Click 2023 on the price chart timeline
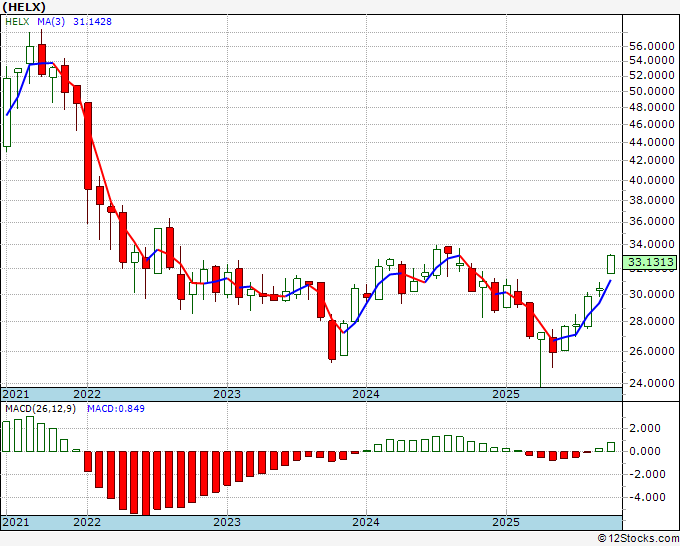This screenshot has height=546, width=680. pos(227,394)
